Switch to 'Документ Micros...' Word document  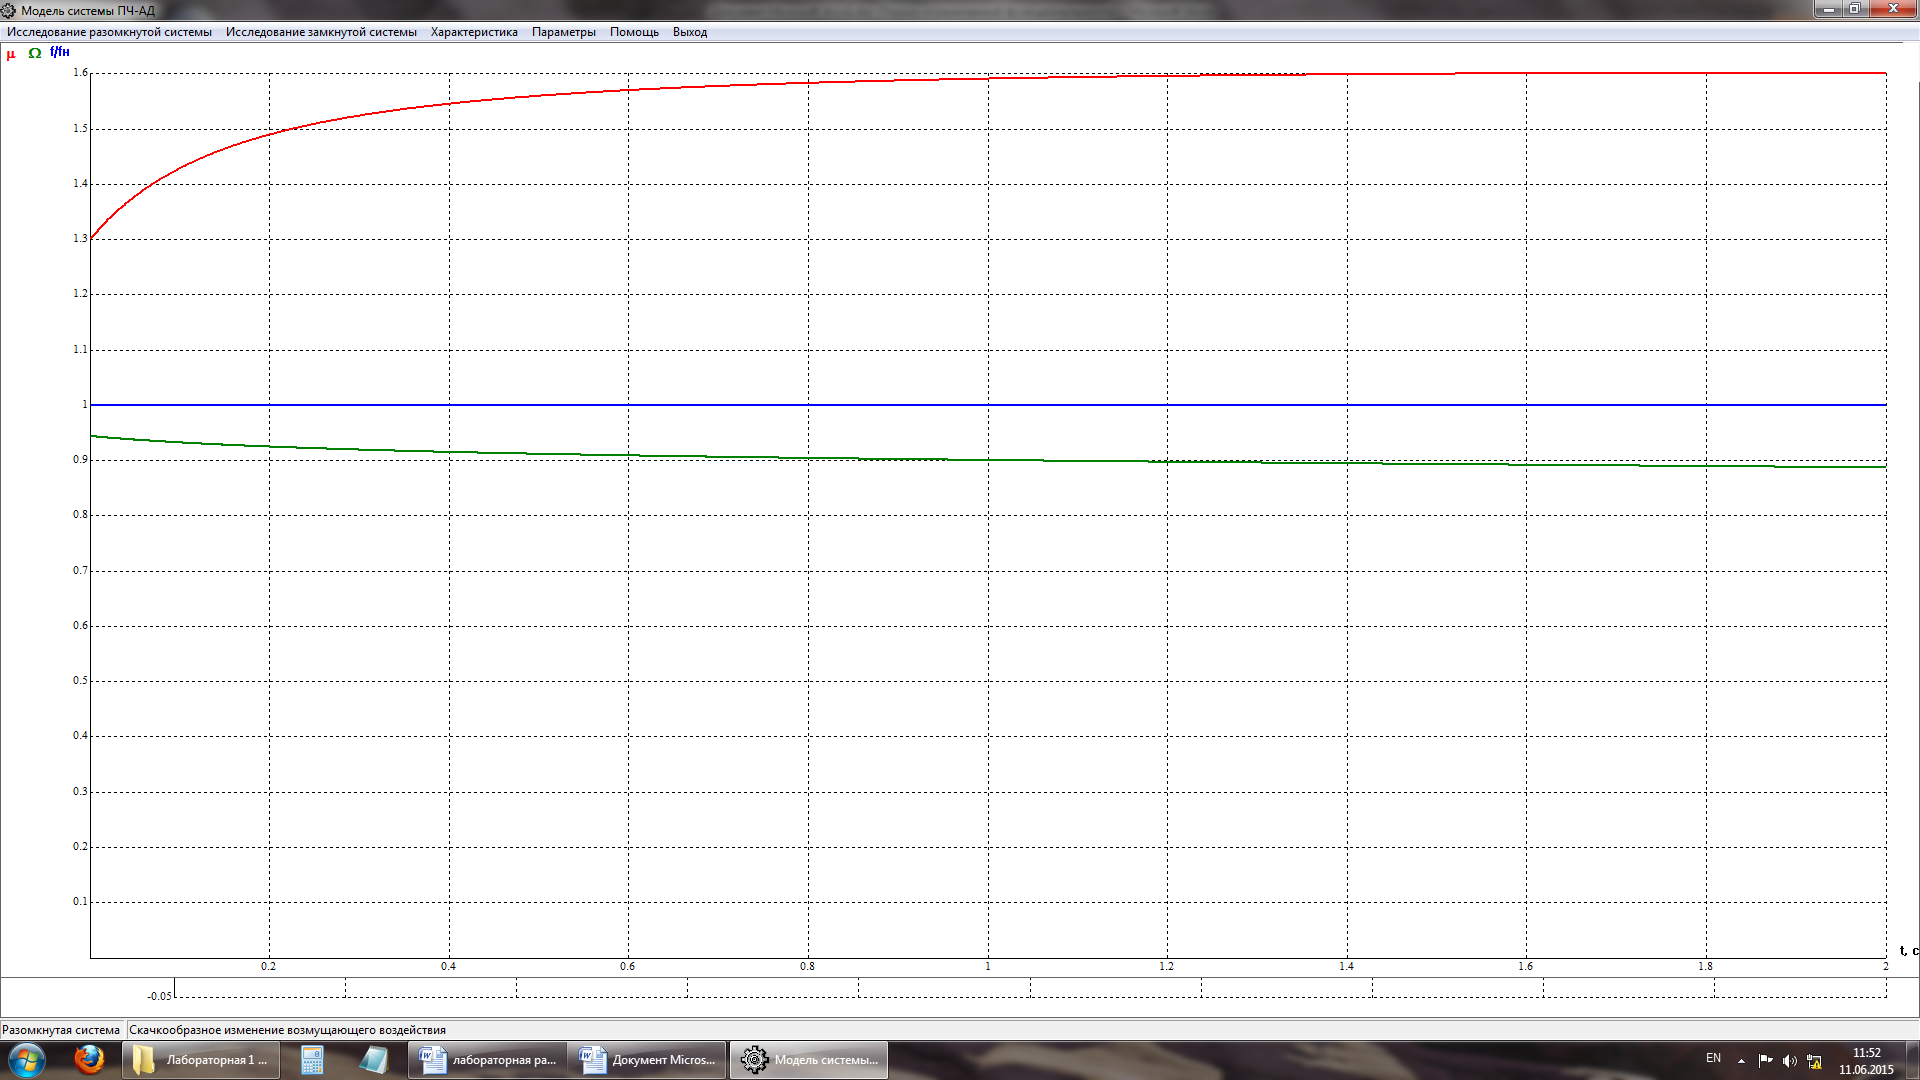pos(648,1060)
